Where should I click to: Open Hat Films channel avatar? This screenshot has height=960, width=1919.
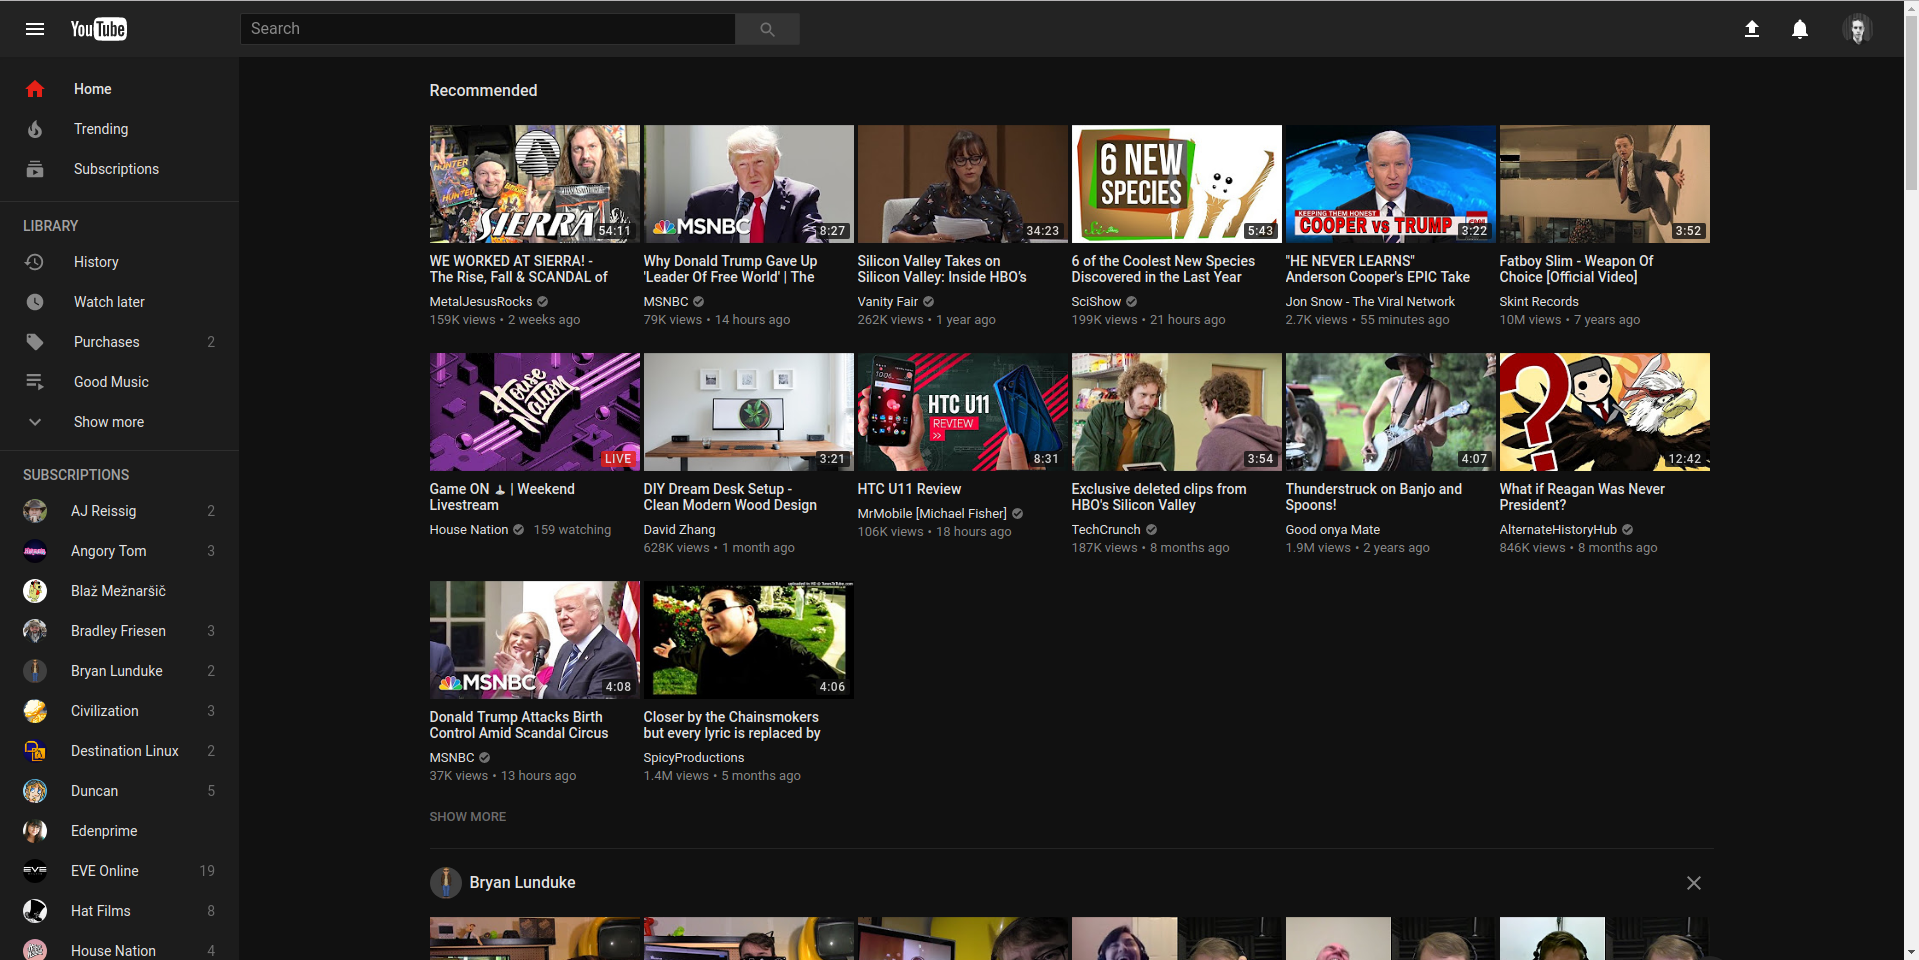[35, 911]
